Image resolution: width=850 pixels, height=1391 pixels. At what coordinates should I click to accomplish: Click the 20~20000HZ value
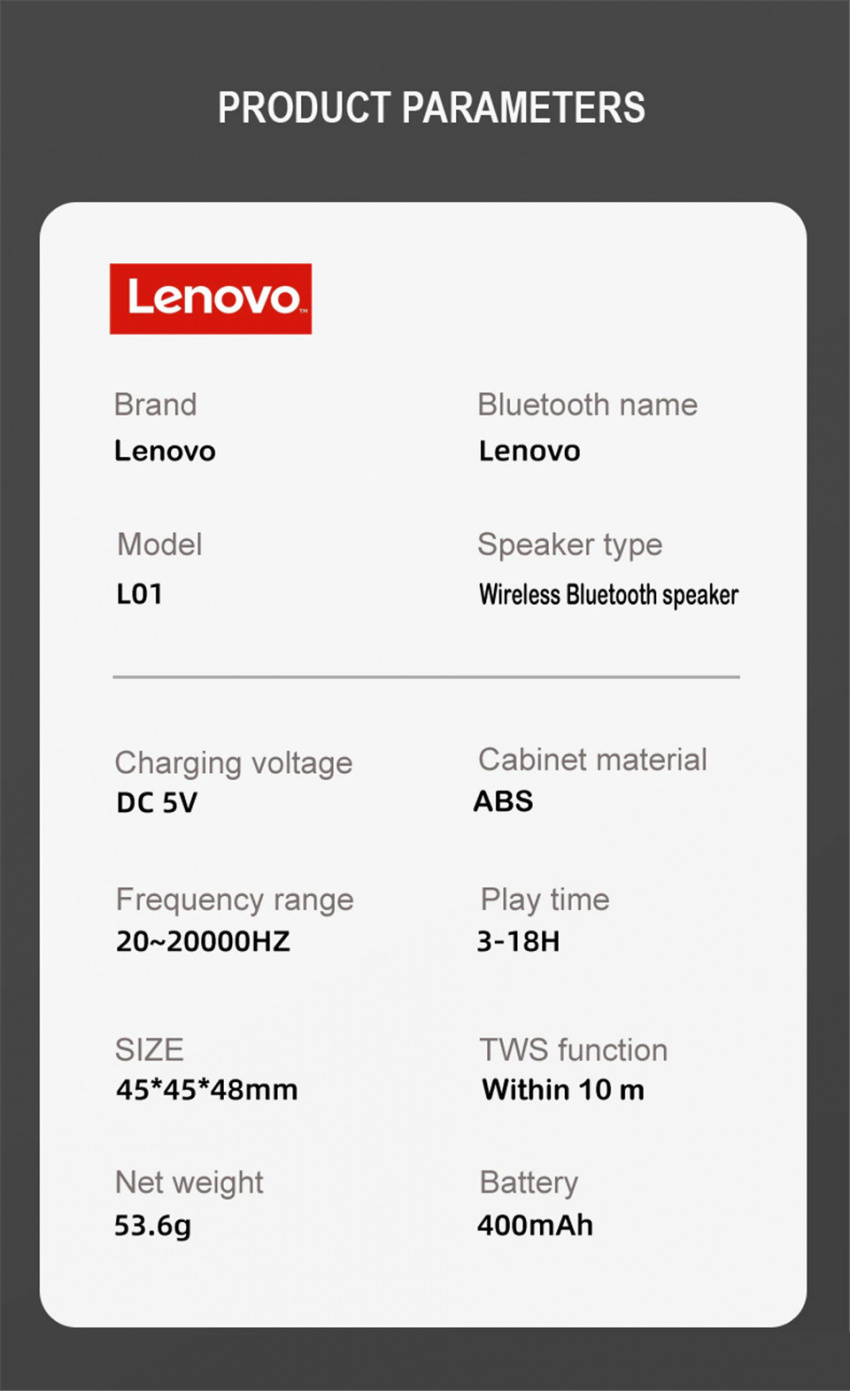click(x=203, y=942)
